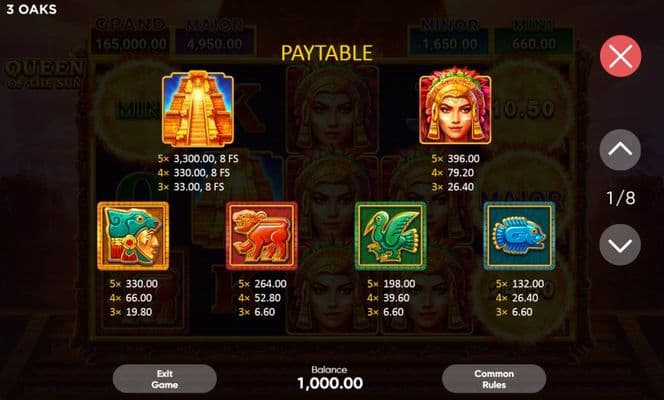664x400 pixels.
Task: Click the Balance 1,000.00 display
Action: tap(330, 378)
